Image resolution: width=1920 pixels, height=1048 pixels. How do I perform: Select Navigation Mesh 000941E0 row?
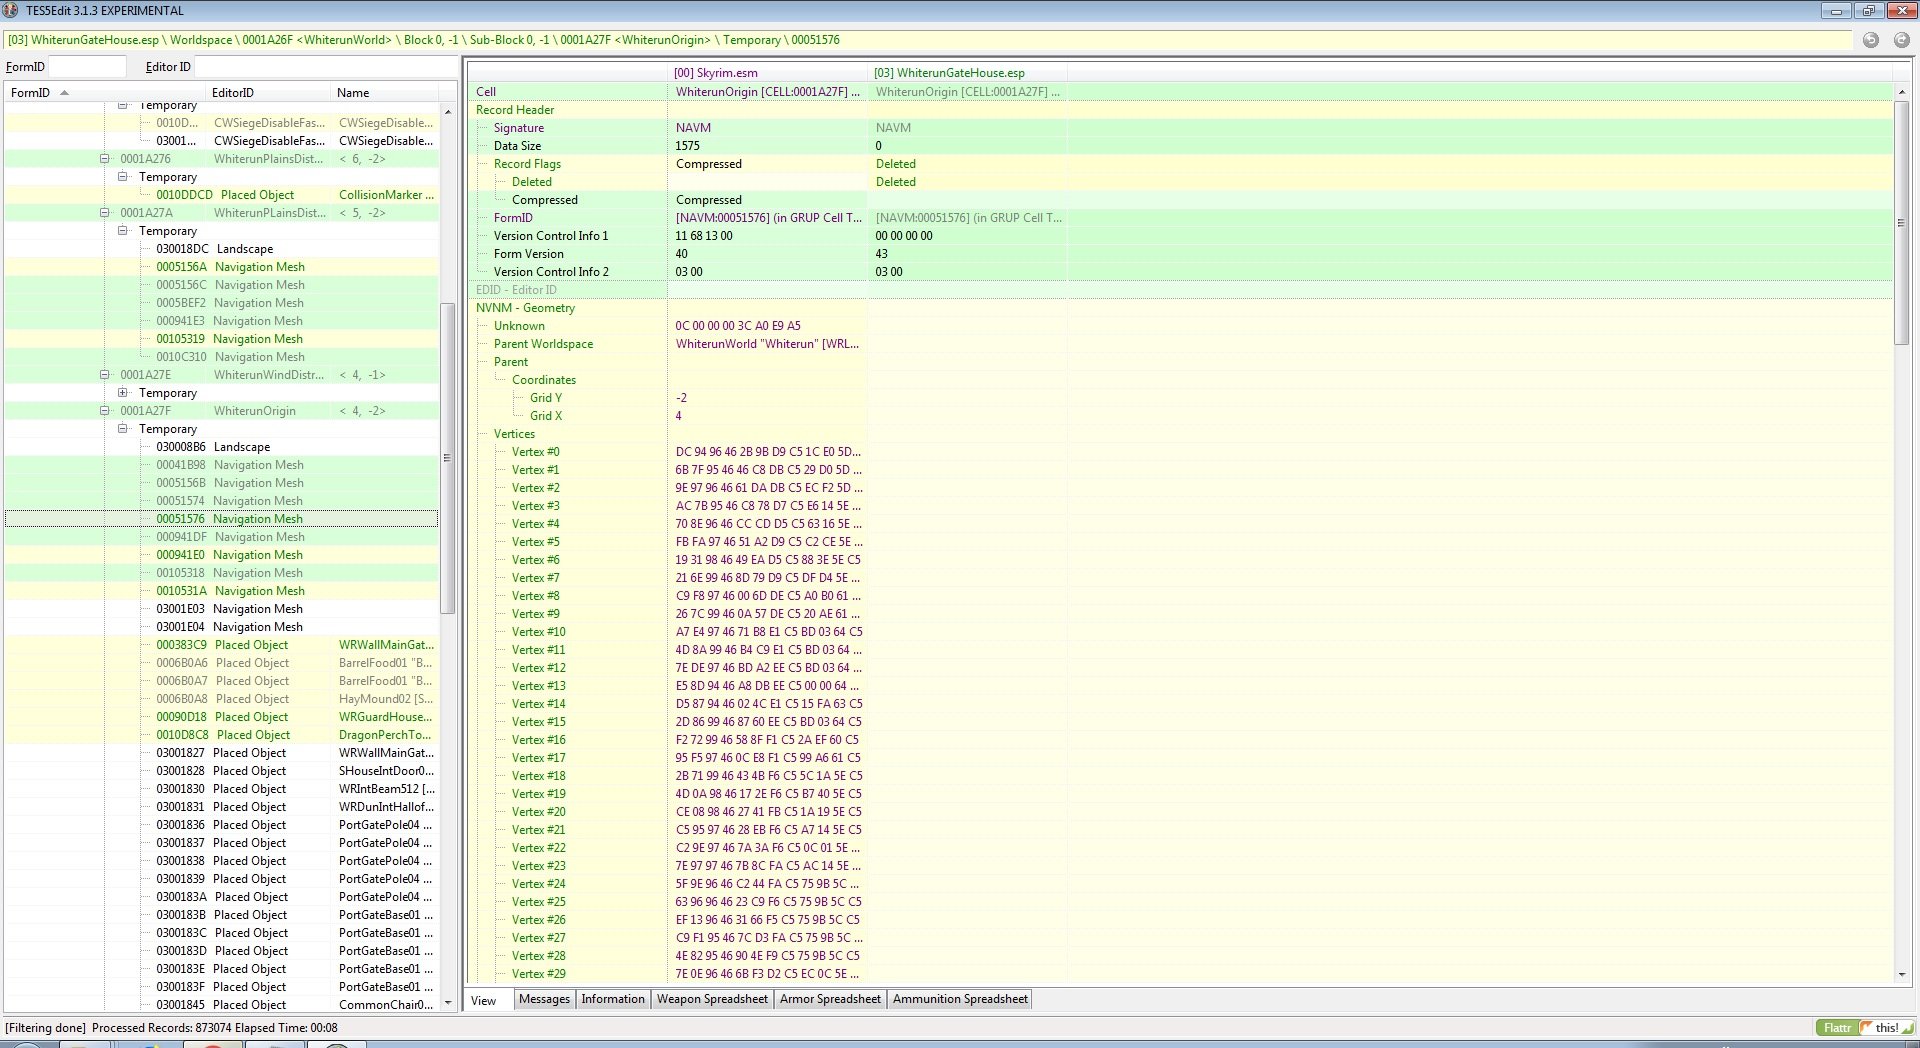[221, 555]
